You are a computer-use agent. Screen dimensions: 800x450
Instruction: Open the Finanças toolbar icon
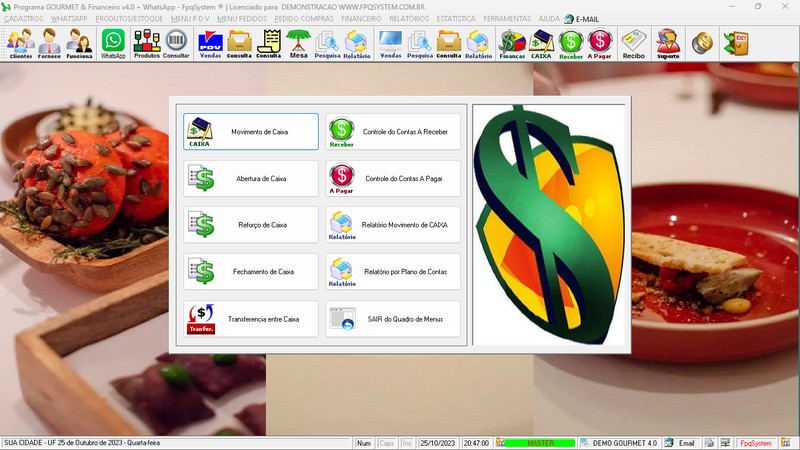[x=512, y=43]
